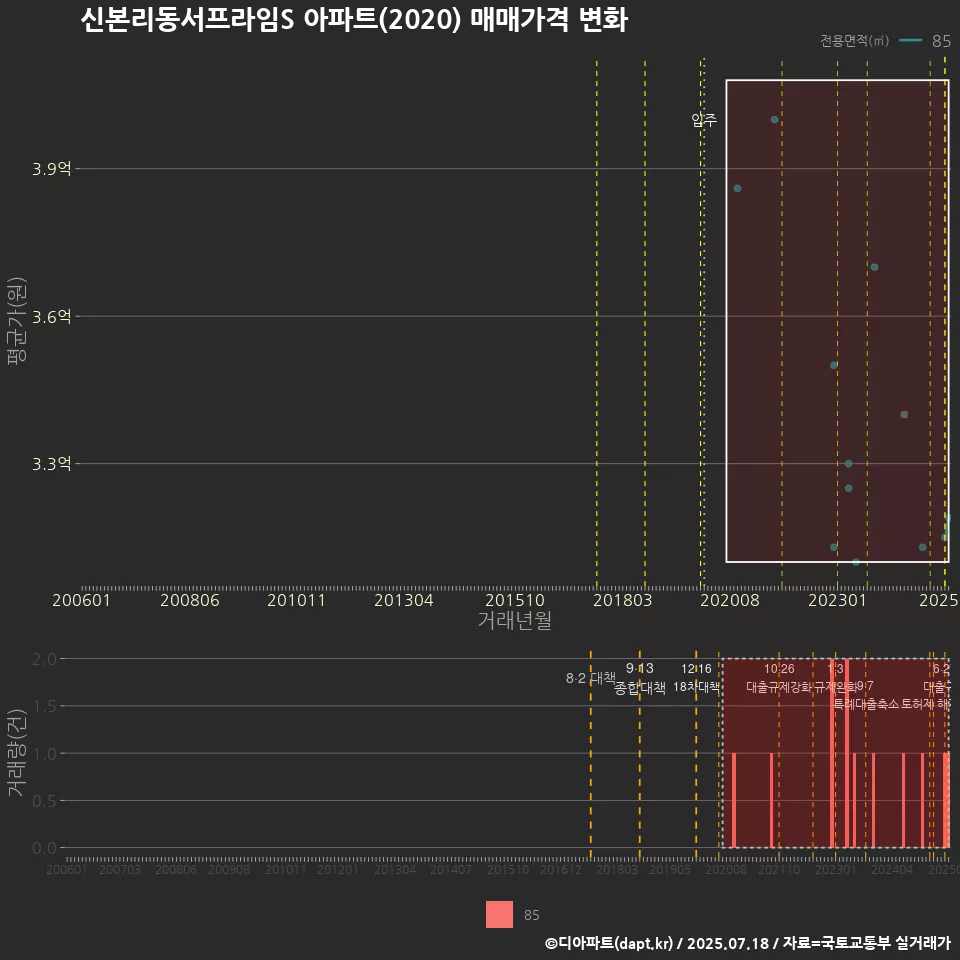The width and height of the screenshot is (960, 960).
Task: Click the 201304 label on the price chart axis
Action: pos(403,600)
